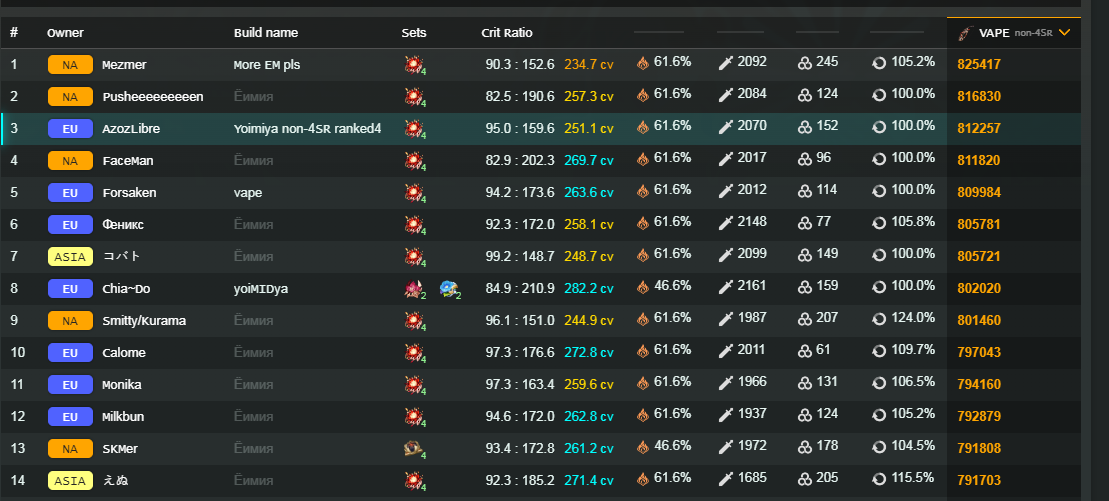Click the Pyro DMG icon in Pusheeeeeeeeen's row
The image size is (1109, 501).
click(643, 95)
